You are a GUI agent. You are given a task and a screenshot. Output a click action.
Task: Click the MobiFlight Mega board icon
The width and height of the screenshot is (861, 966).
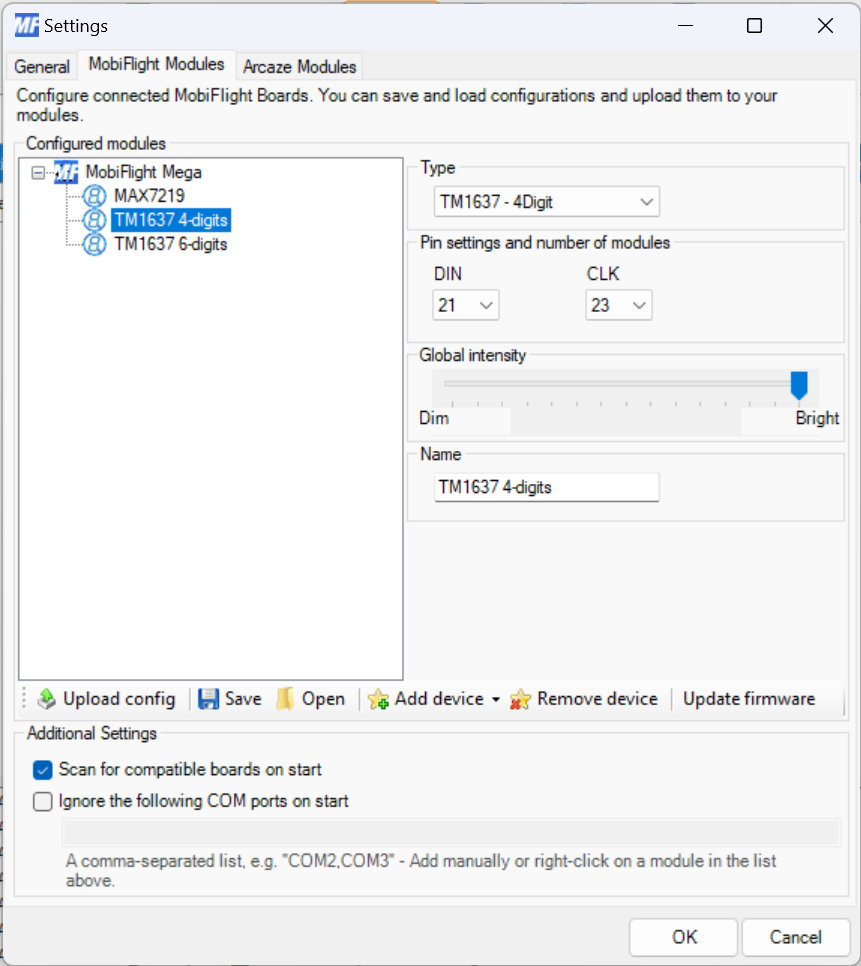coord(66,172)
